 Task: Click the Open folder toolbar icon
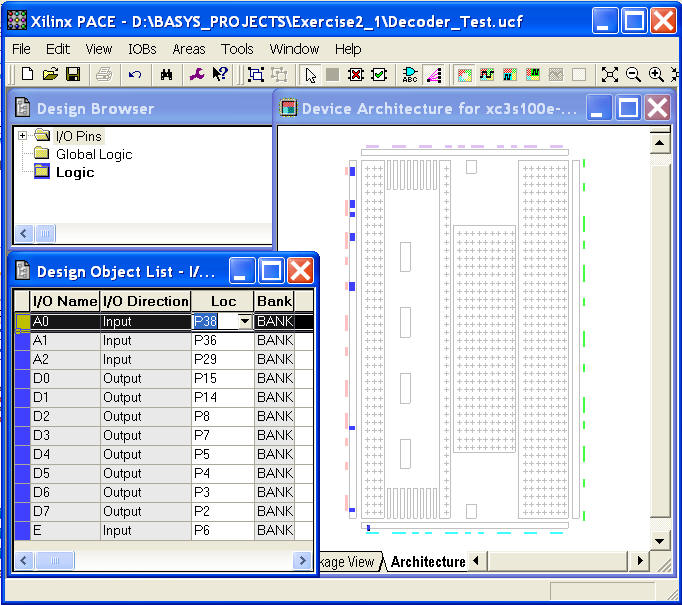50,74
